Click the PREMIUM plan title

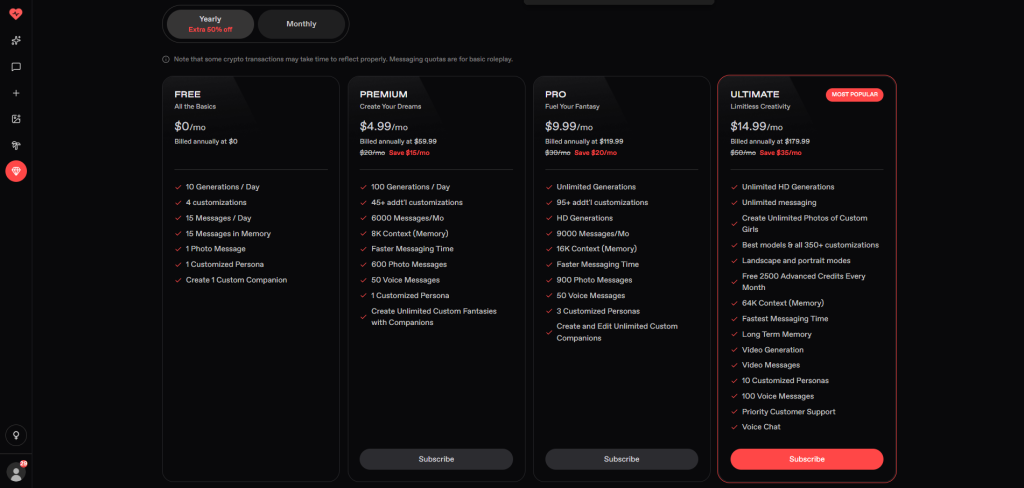point(383,94)
